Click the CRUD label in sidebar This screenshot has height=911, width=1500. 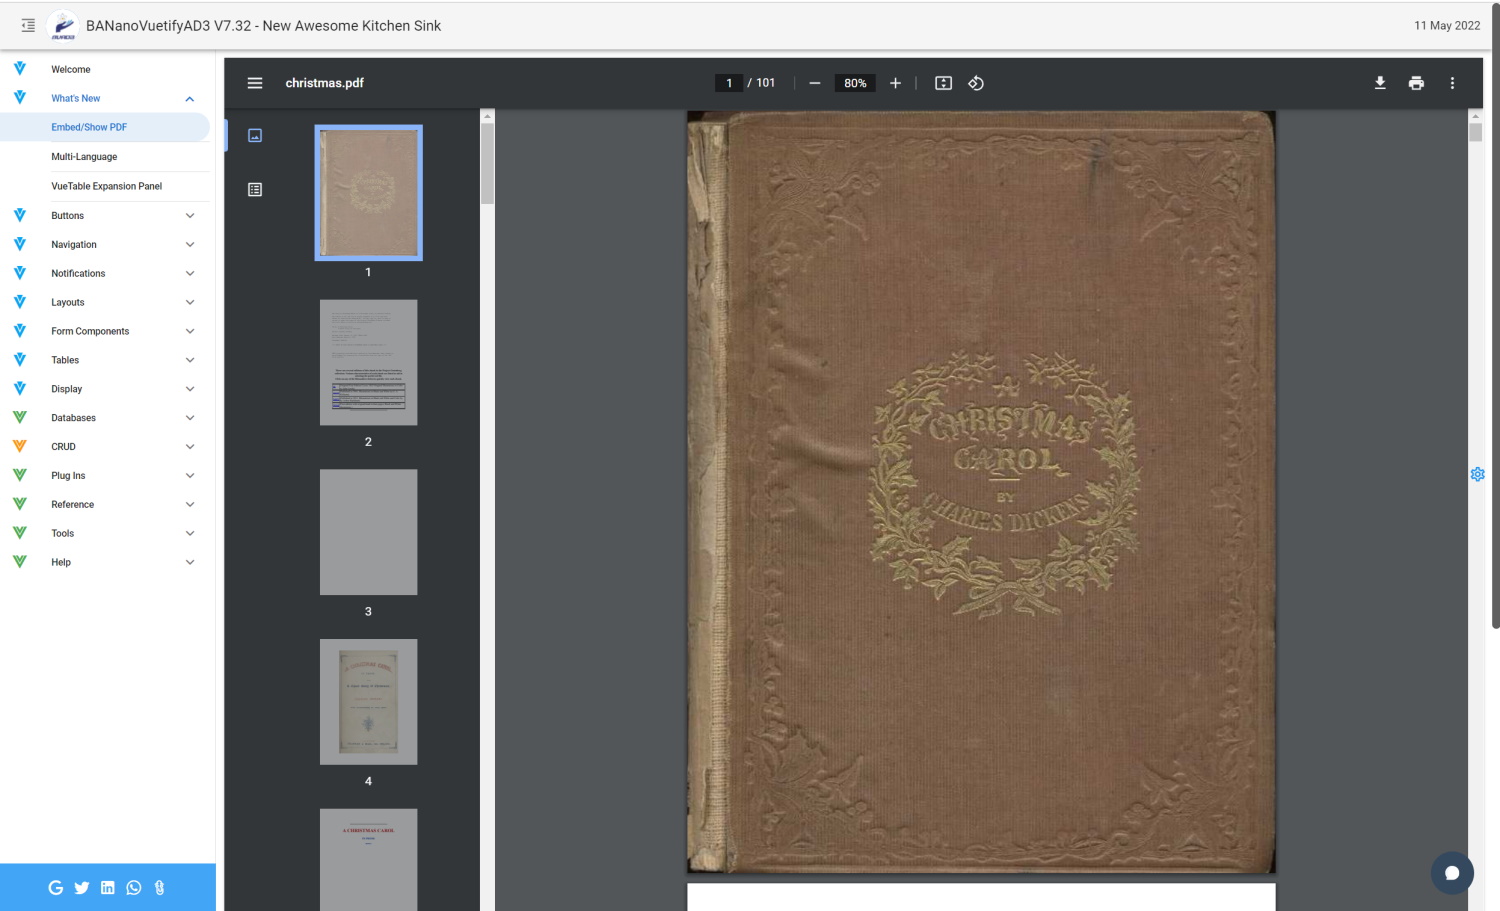[64, 447]
